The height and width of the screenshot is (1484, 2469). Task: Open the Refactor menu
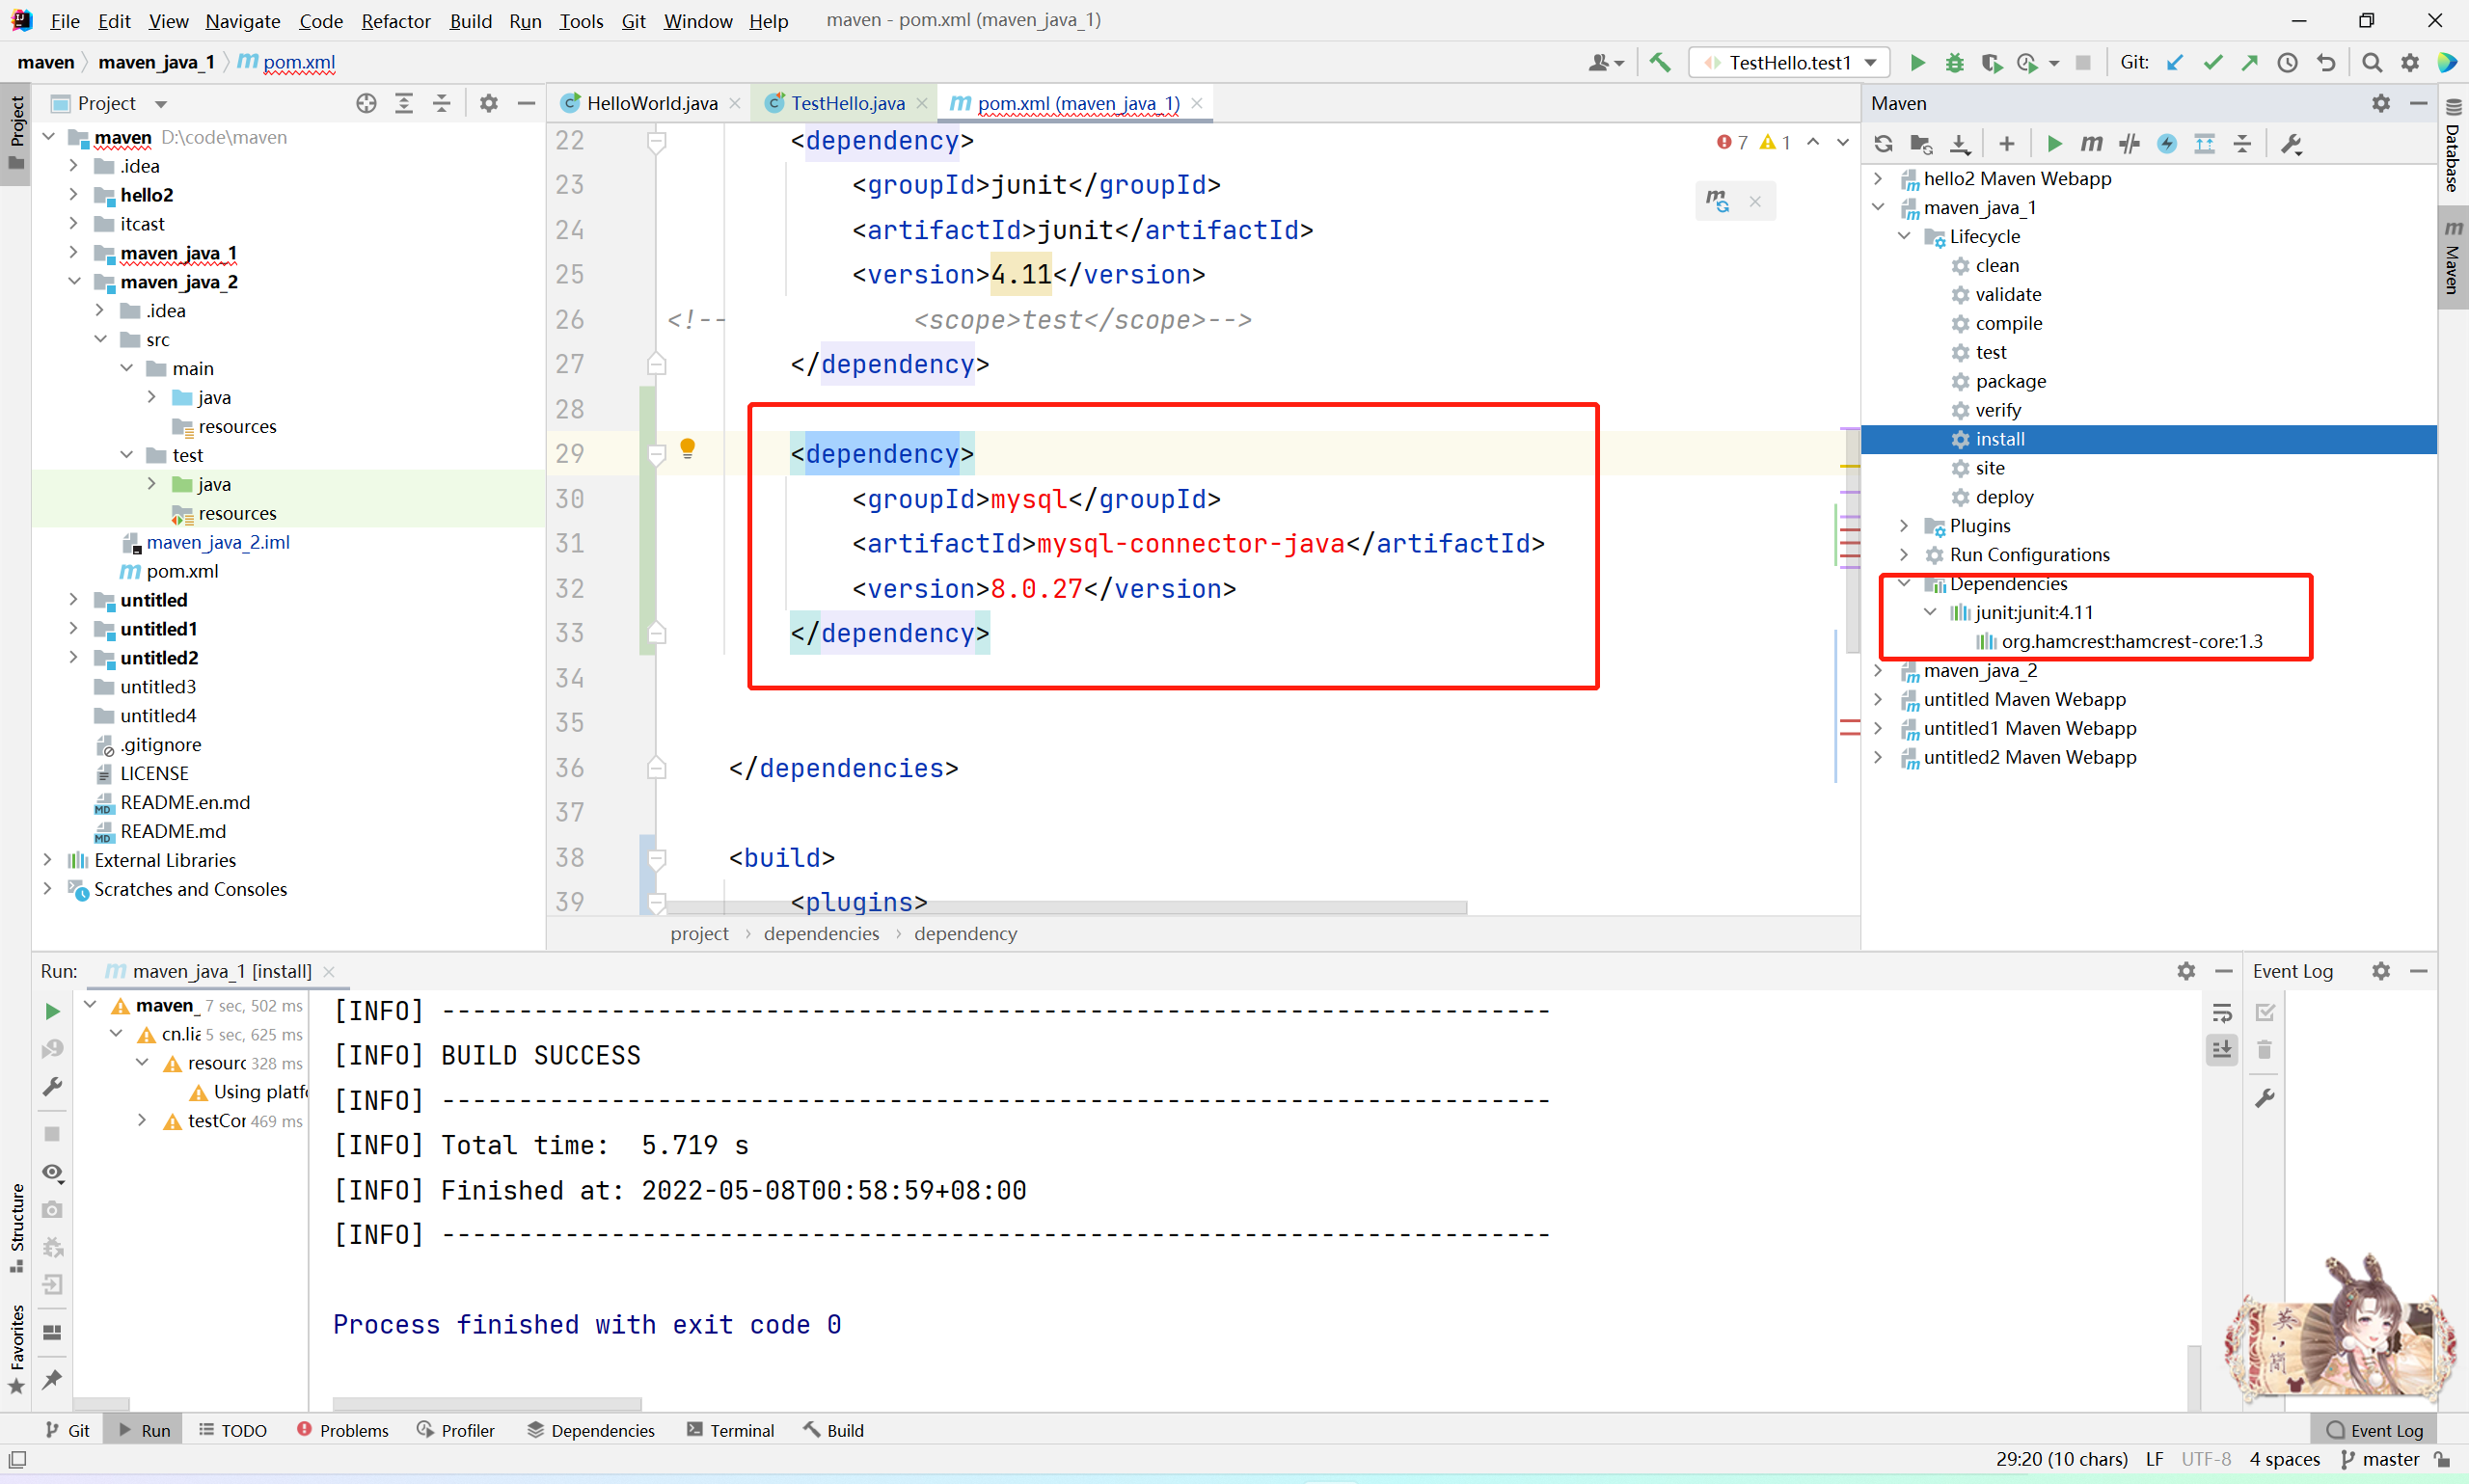(x=395, y=20)
